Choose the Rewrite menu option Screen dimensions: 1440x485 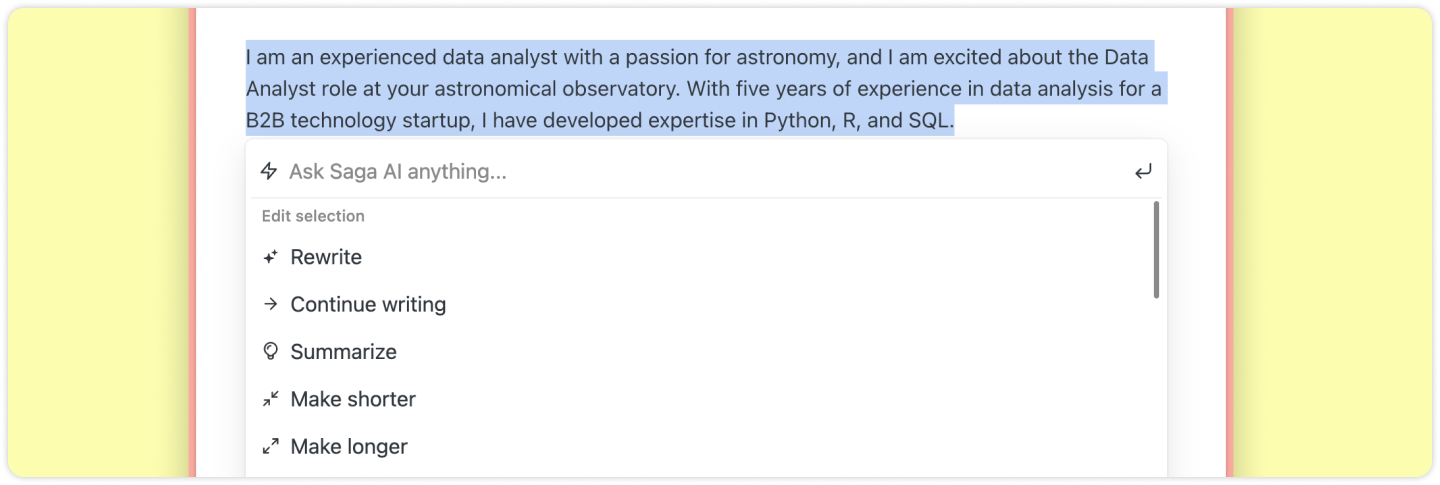point(326,257)
